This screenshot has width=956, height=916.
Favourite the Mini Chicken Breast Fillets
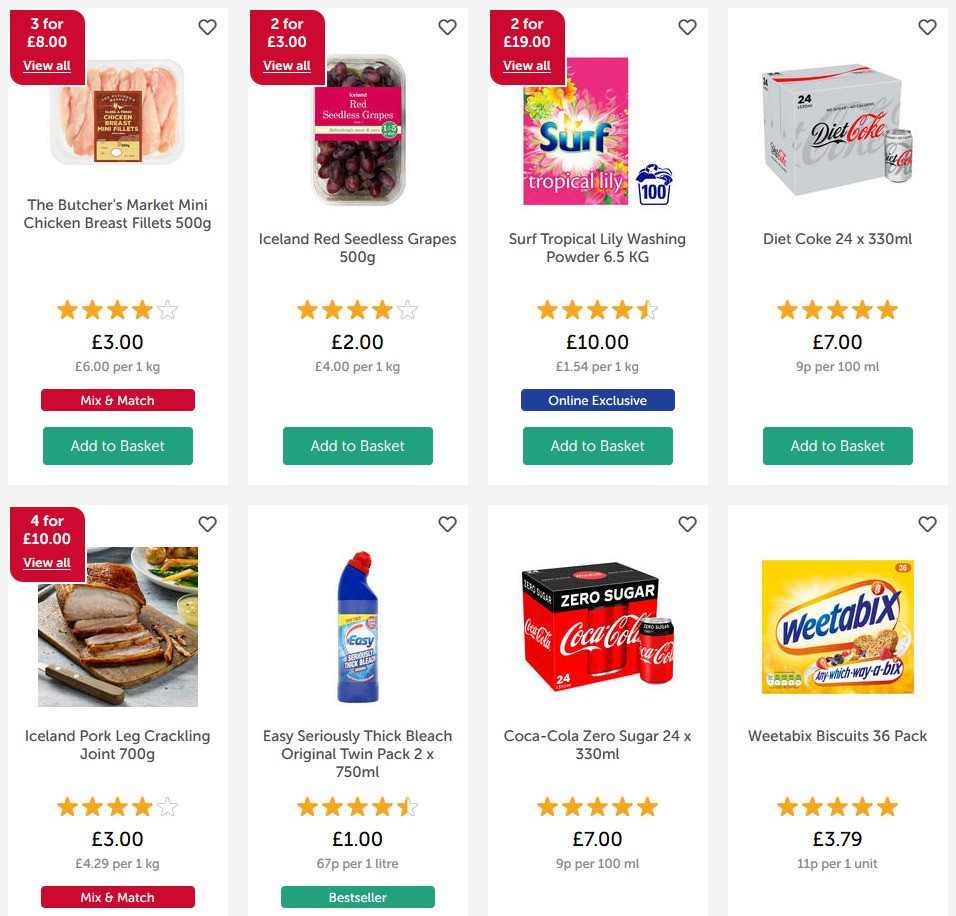pos(207,28)
